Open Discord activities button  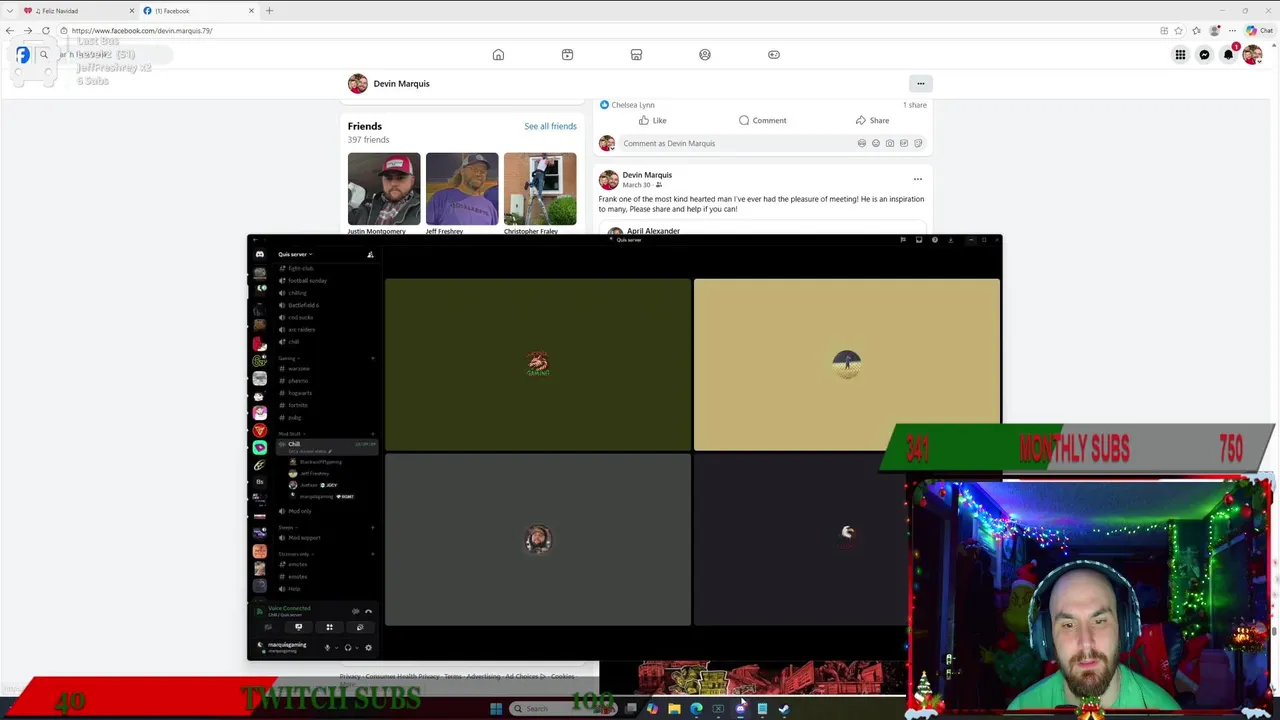click(x=329, y=627)
